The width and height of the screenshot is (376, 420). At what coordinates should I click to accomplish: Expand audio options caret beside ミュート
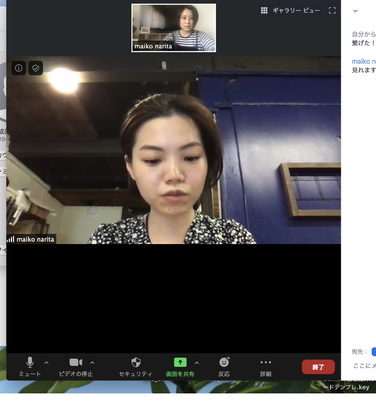[46, 363]
